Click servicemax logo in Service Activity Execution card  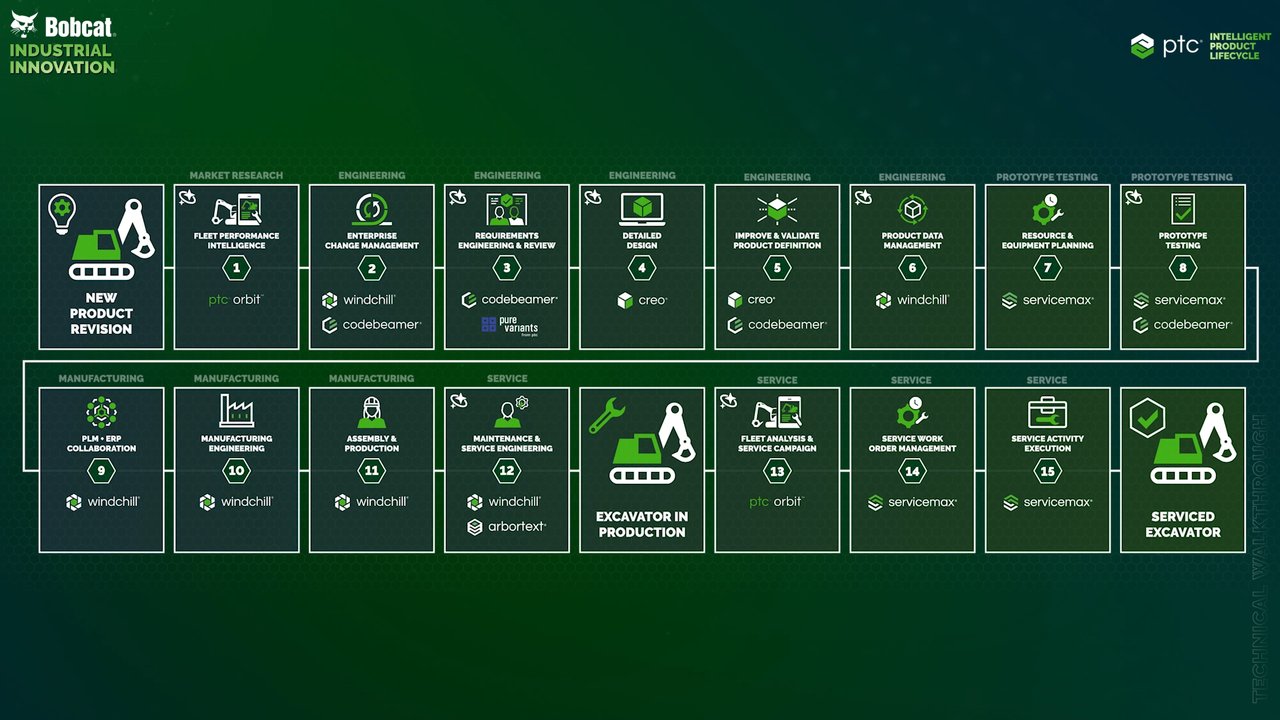coord(1048,502)
